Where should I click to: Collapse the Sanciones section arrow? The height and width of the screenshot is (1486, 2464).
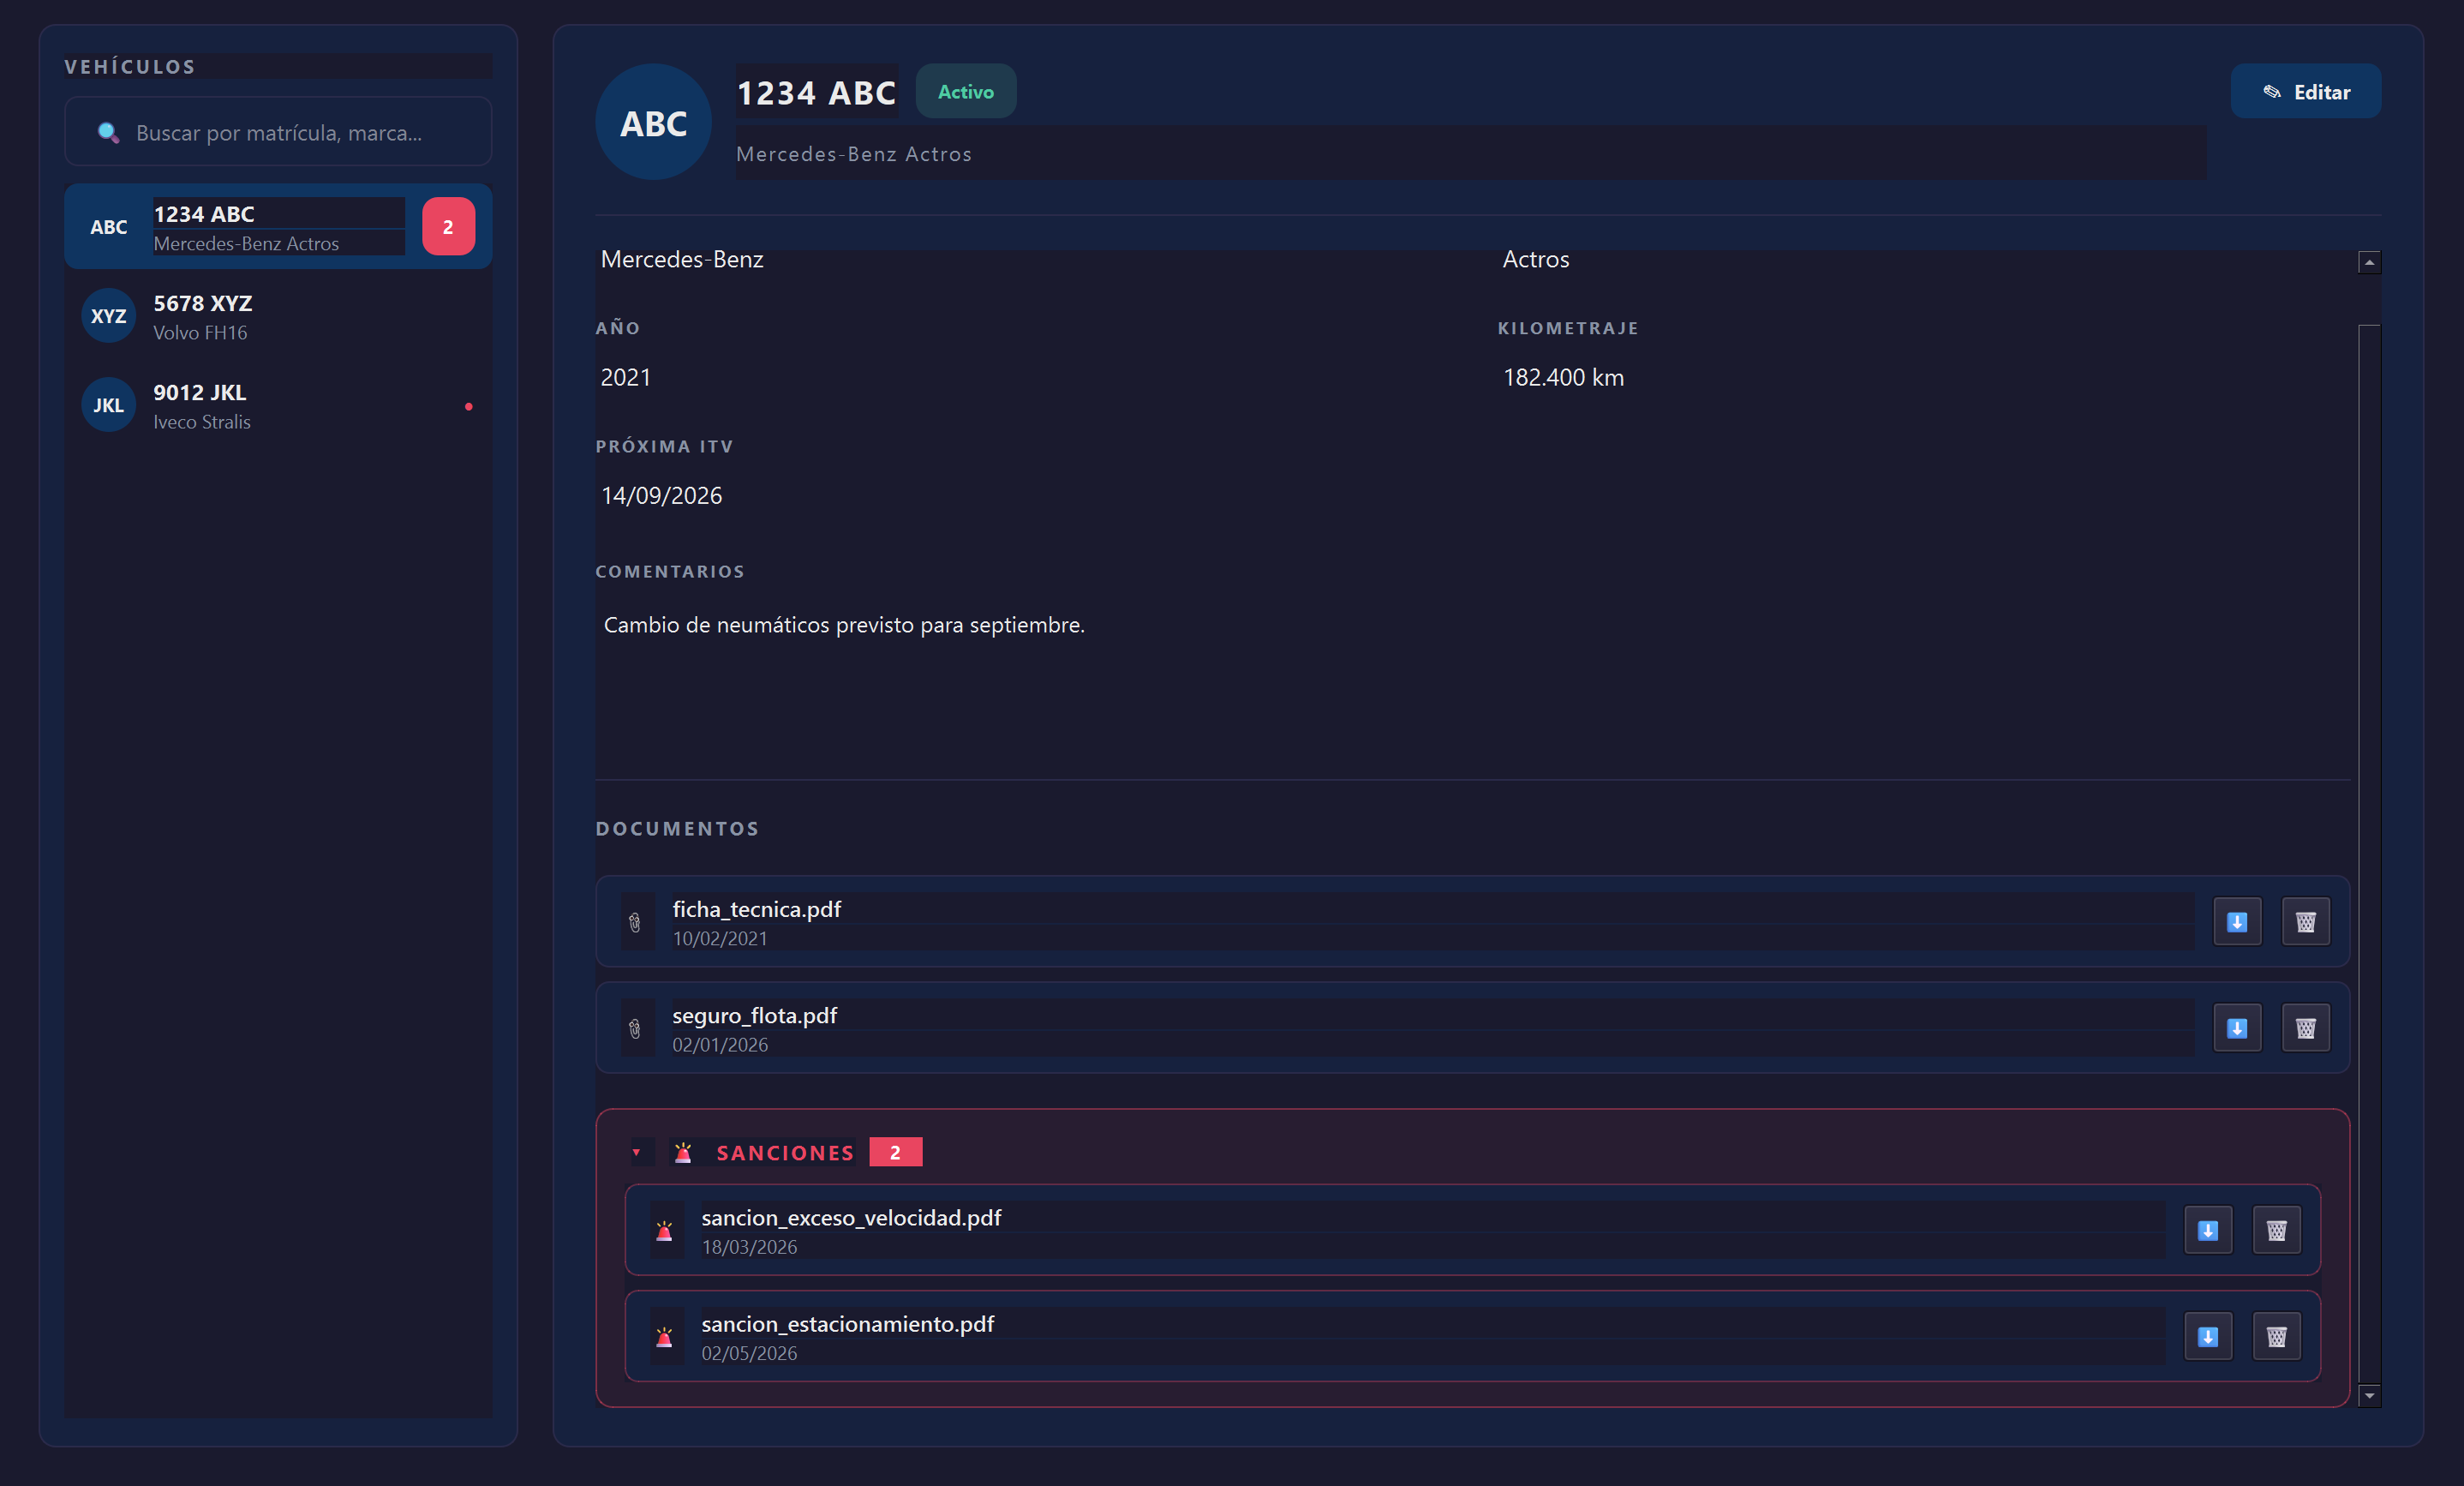636,1152
